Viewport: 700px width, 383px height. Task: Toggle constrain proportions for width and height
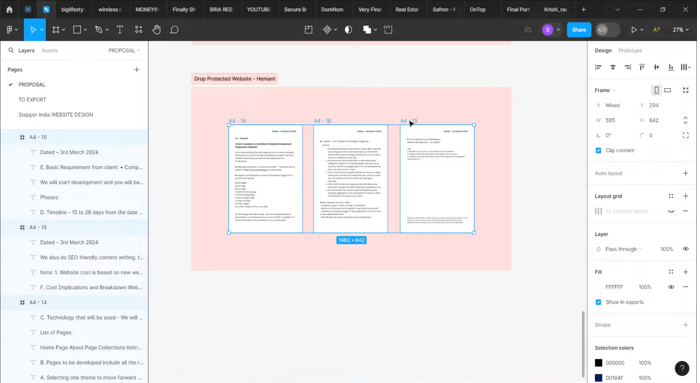click(x=686, y=121)
